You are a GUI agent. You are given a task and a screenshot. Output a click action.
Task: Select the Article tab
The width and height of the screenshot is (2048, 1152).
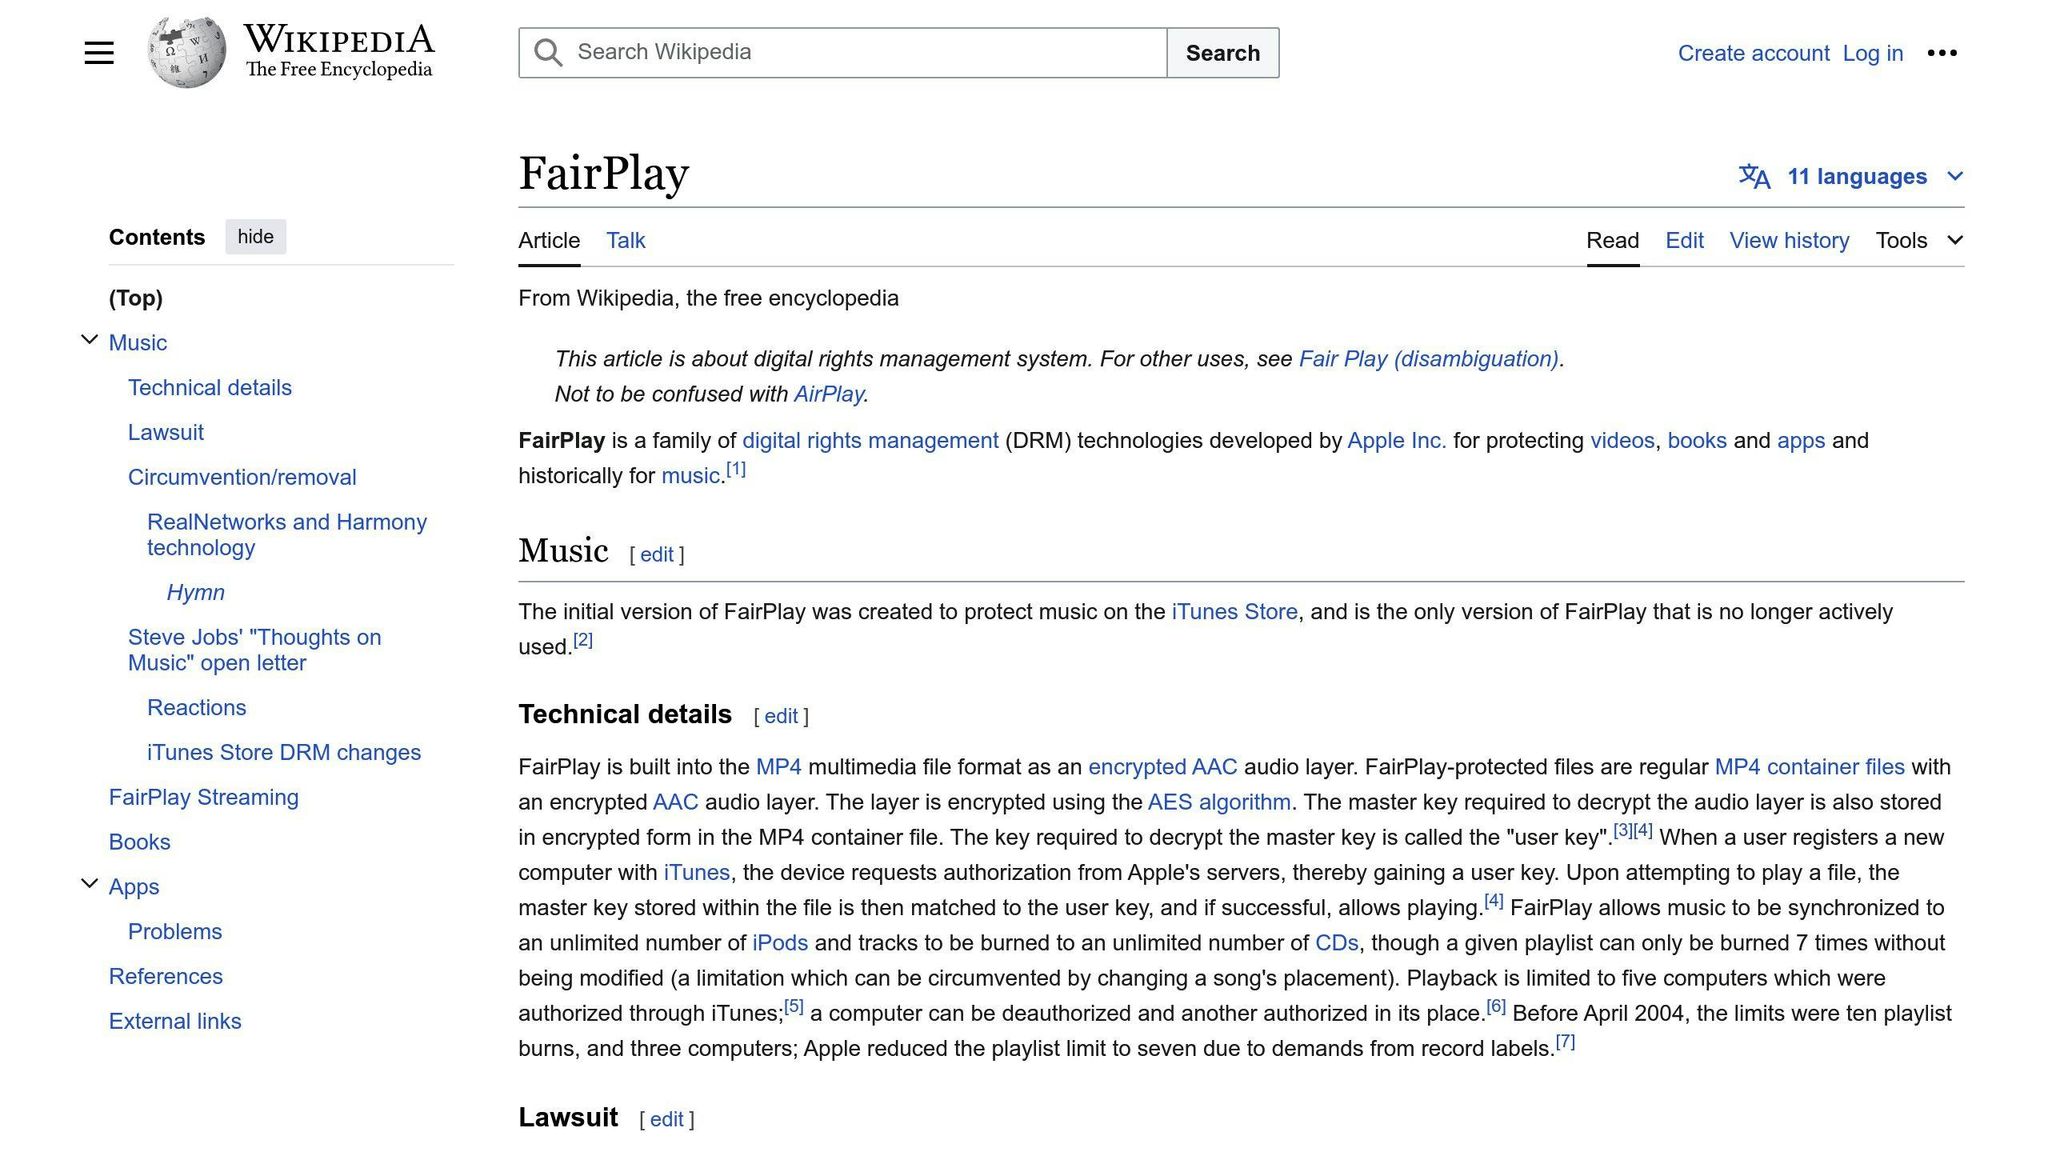(x=549, y=240)
